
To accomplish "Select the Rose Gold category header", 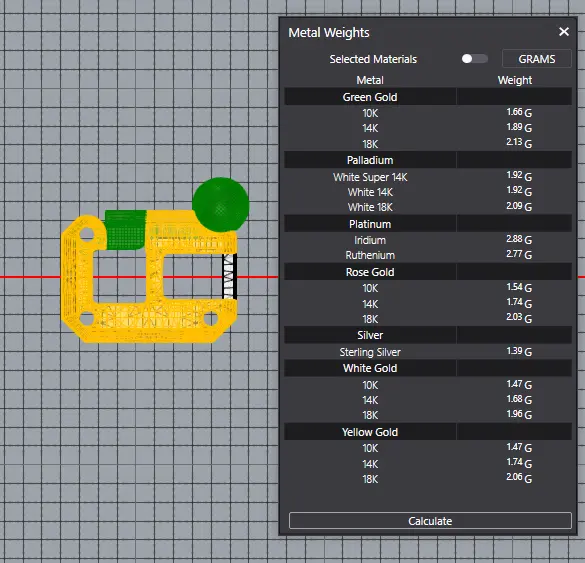I will 428,272.
